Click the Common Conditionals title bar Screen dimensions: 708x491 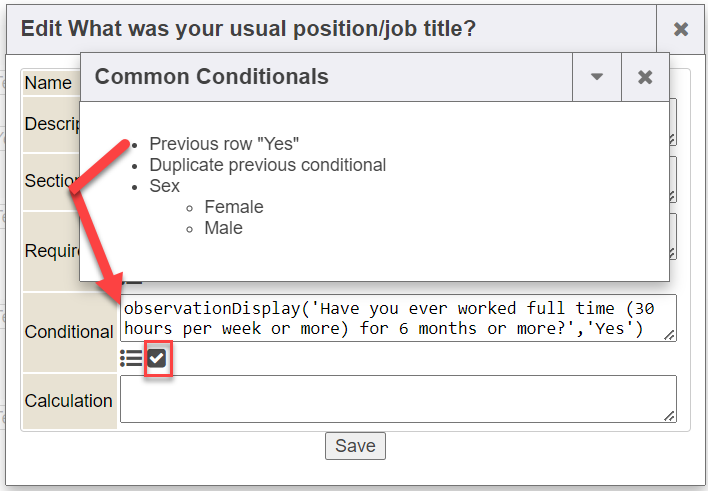(x=330, y=77)
